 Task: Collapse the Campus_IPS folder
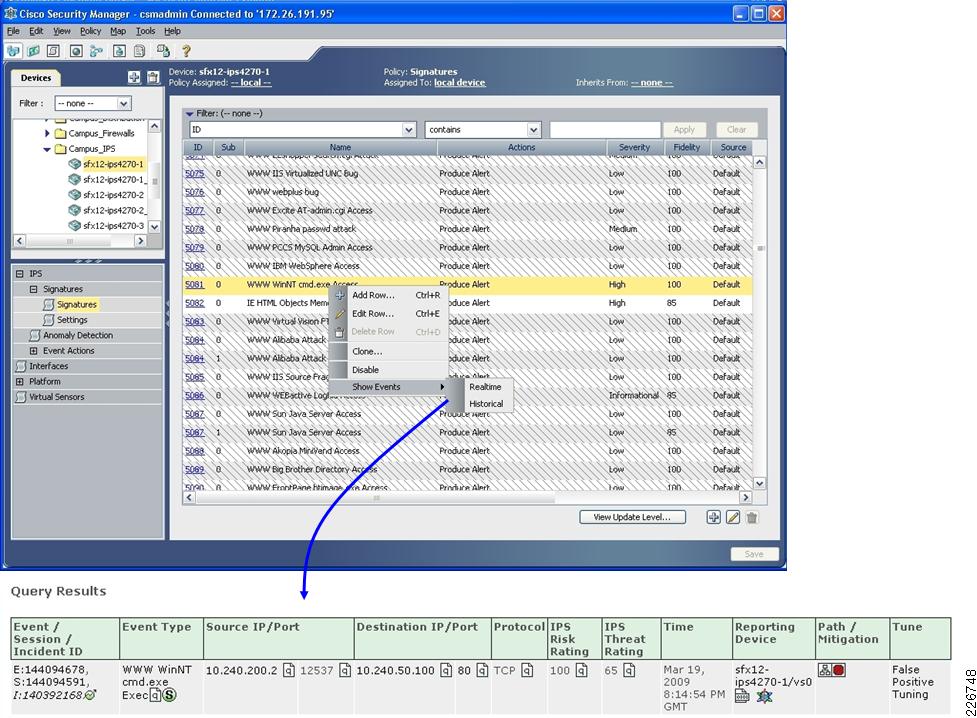pyautogui.click(x=47, y=149)
